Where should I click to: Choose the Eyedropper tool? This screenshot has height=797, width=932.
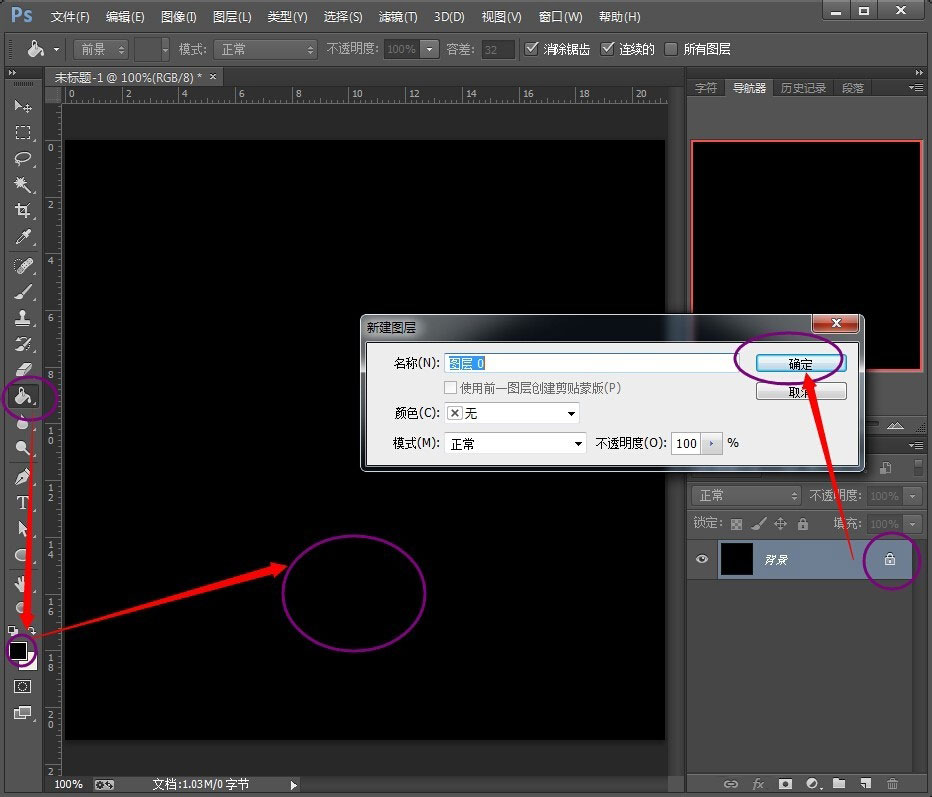coord(22,237)
